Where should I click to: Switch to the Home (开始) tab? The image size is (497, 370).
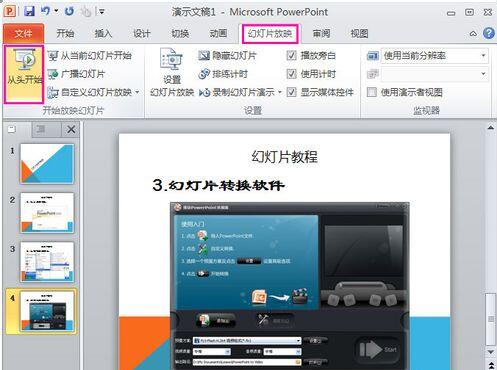(65, 33)
